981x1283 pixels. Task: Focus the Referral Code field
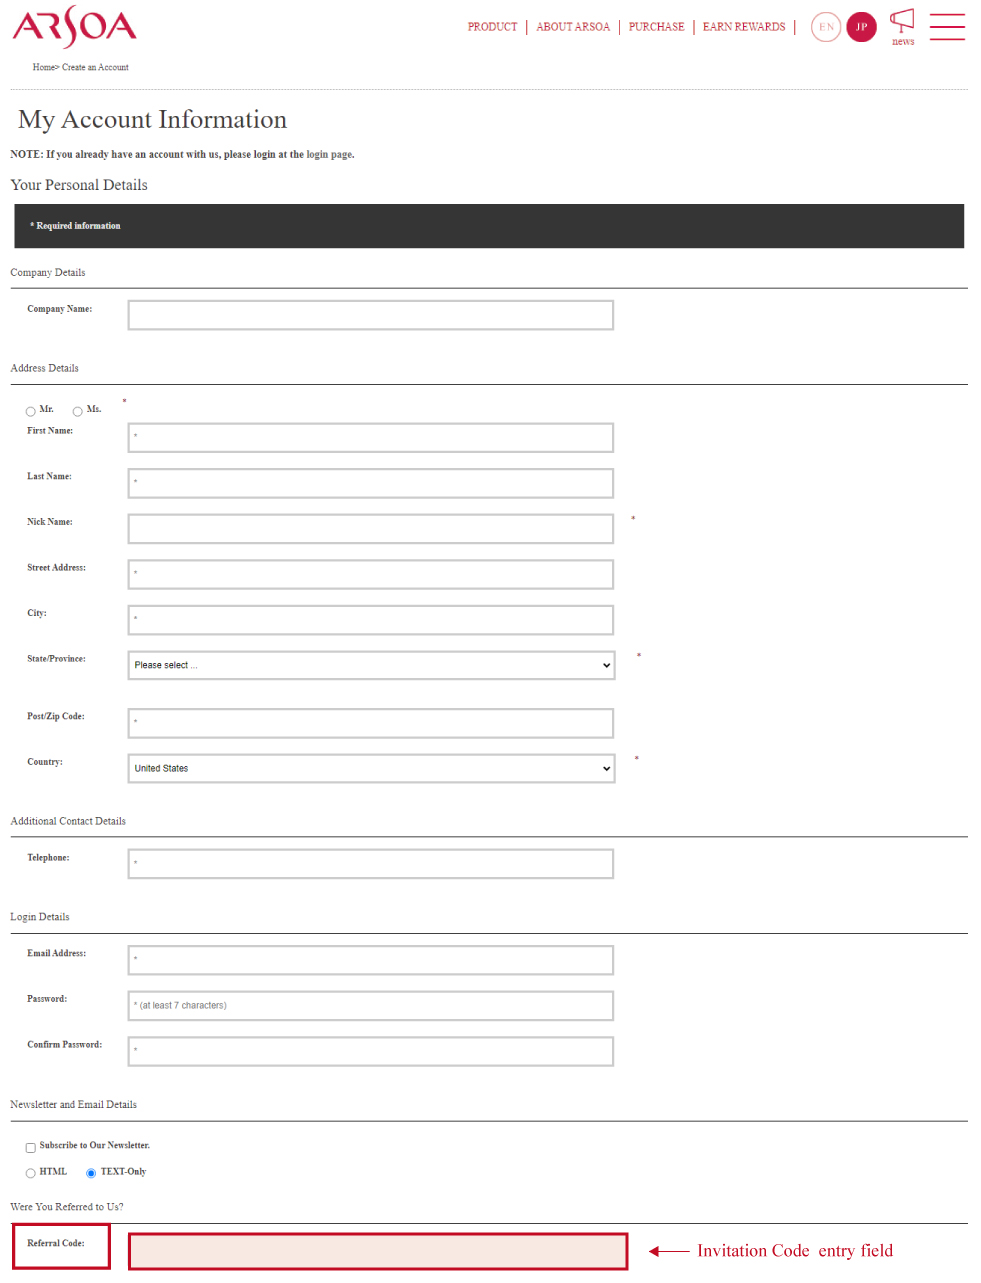point(378,1252)
